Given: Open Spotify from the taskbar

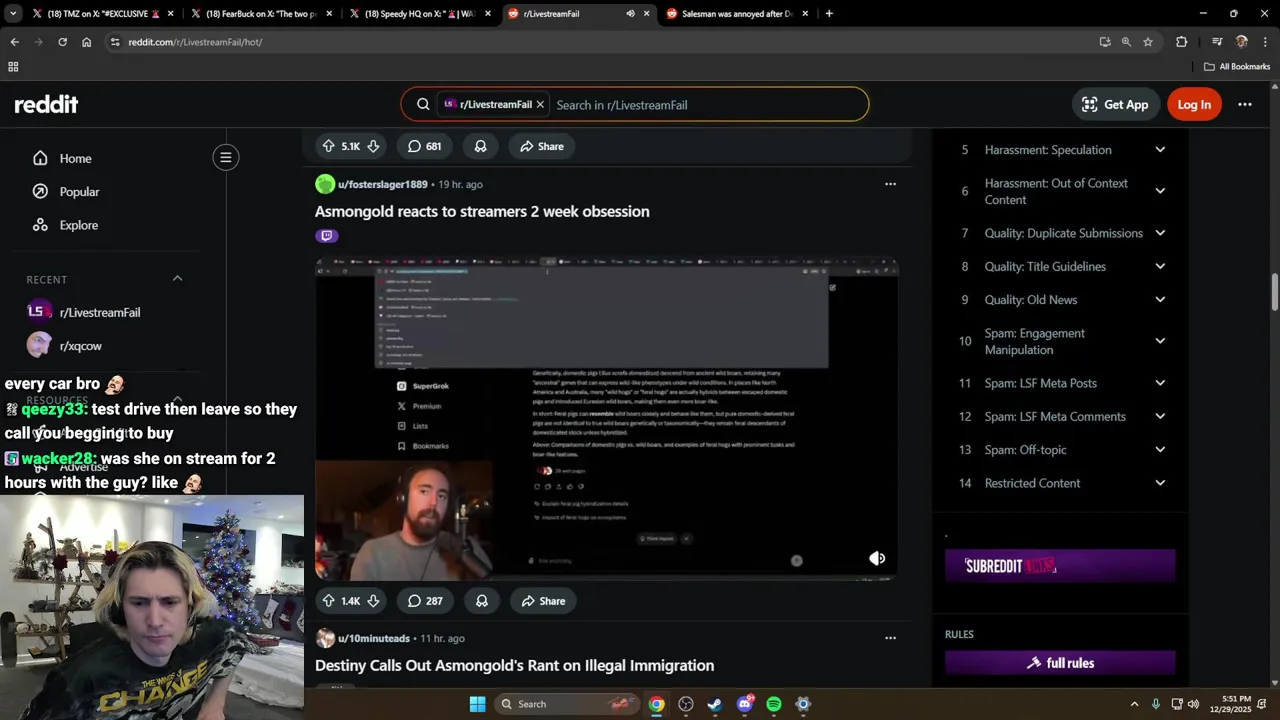Looking at the screenshot, I should tap(774, 704).
